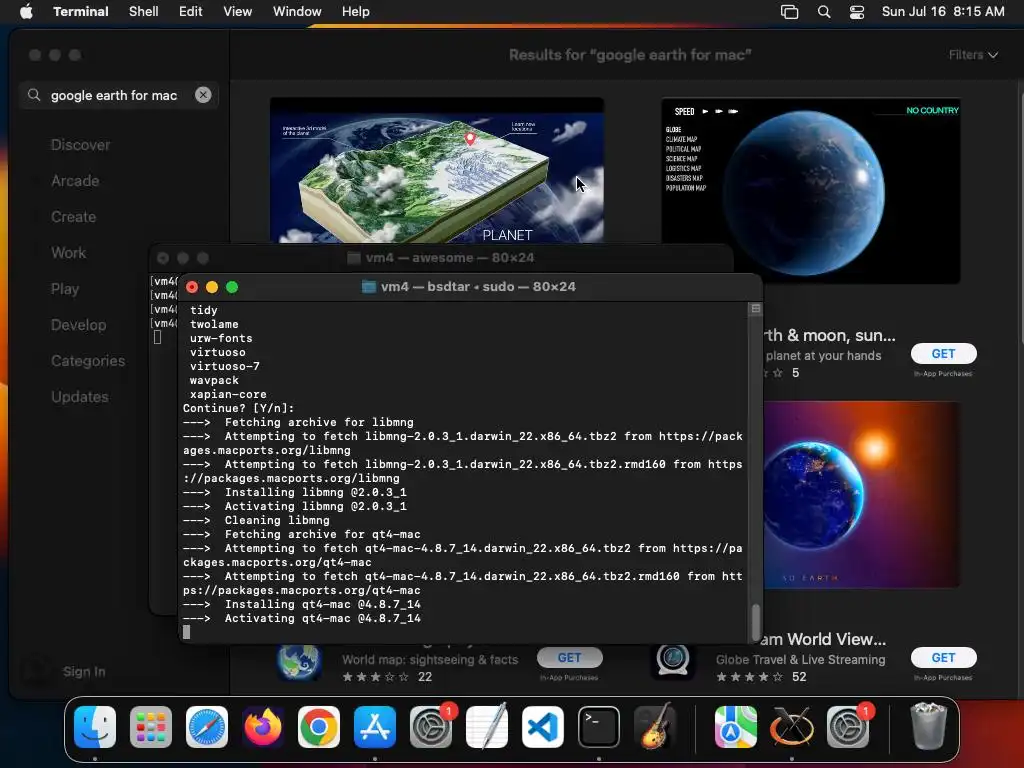Click the 'xapian-core' line in terminal

click(228, 394)
